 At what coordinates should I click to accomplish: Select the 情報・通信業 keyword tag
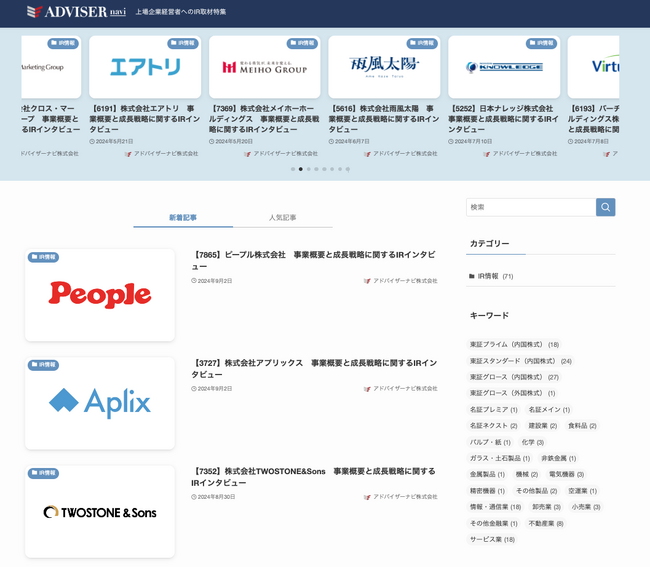(495, 507)
